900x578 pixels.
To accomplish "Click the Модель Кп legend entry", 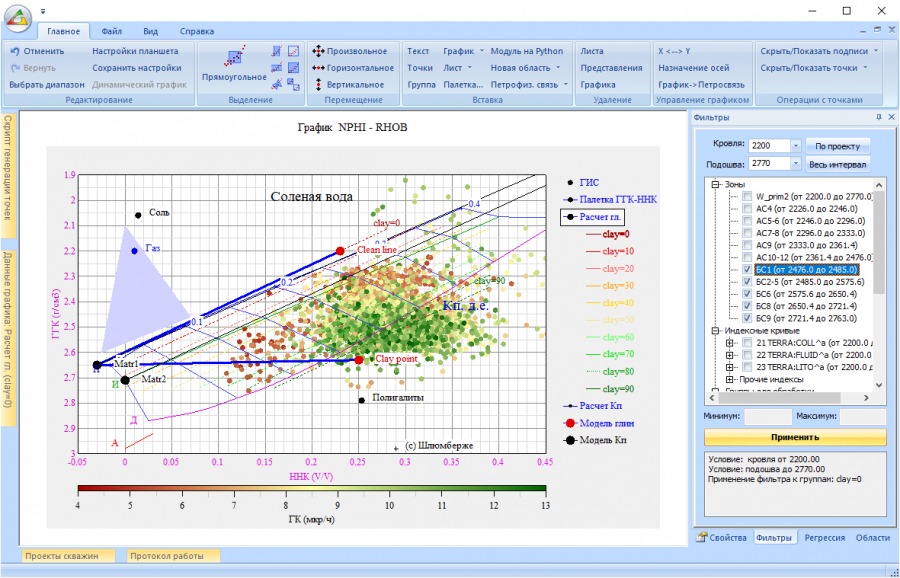I will click(595, 440).
